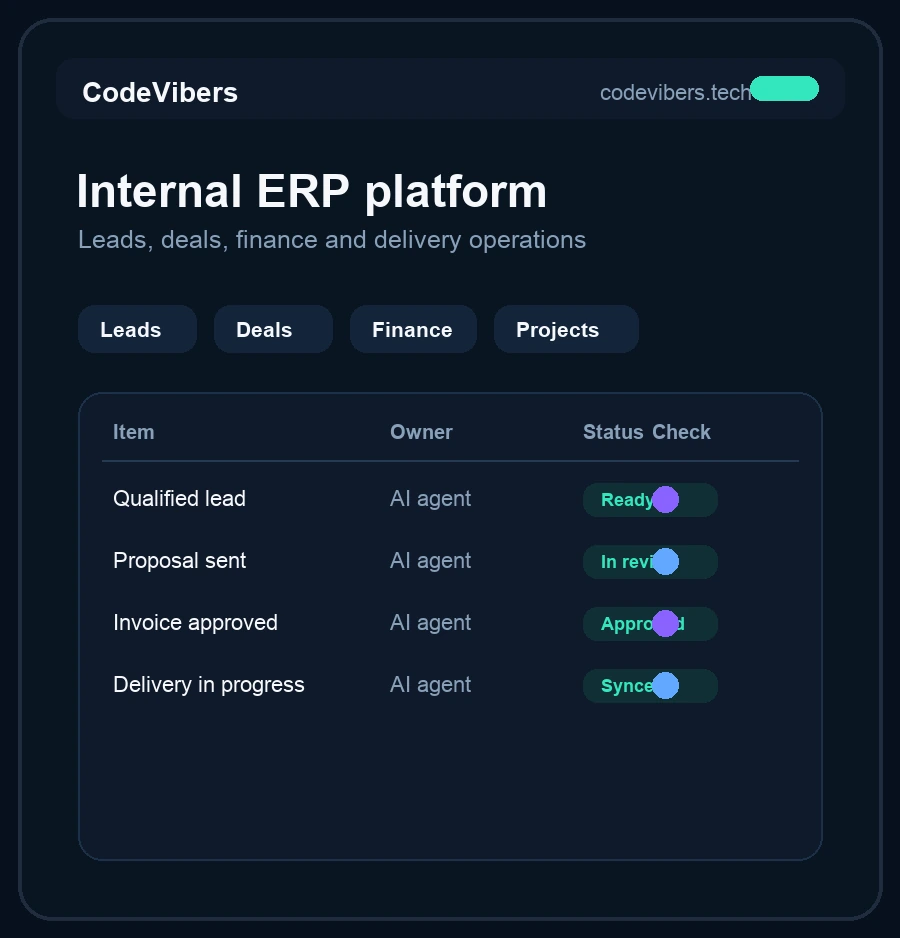Screen dimensions: 900x938
Task: Click the codevibers.tech link
Action: point(676,93)
